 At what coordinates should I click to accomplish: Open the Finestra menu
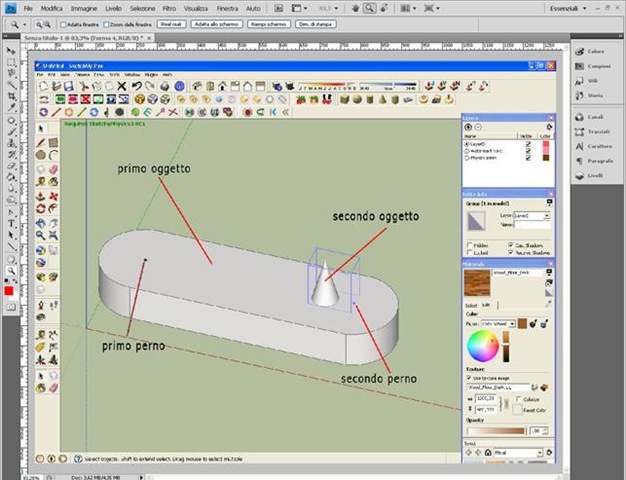(234, 8)
